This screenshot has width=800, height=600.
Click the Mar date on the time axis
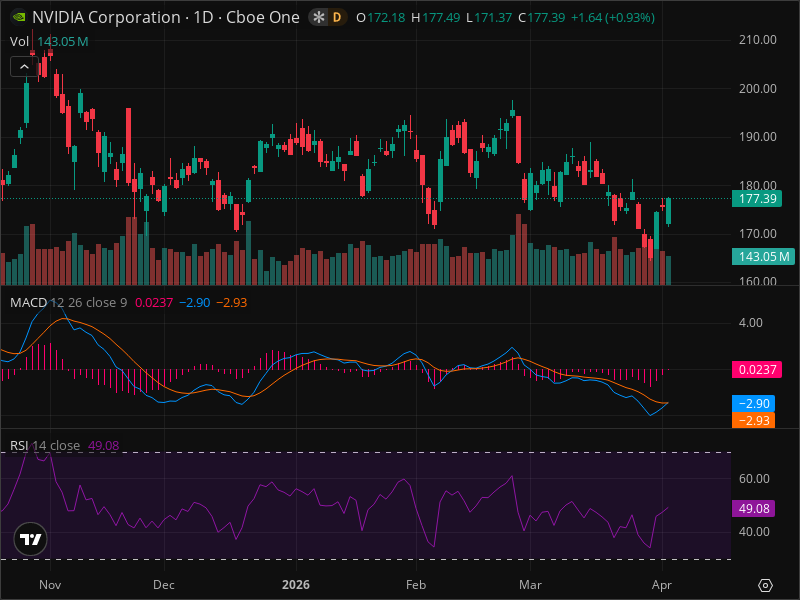click(530, 585)
